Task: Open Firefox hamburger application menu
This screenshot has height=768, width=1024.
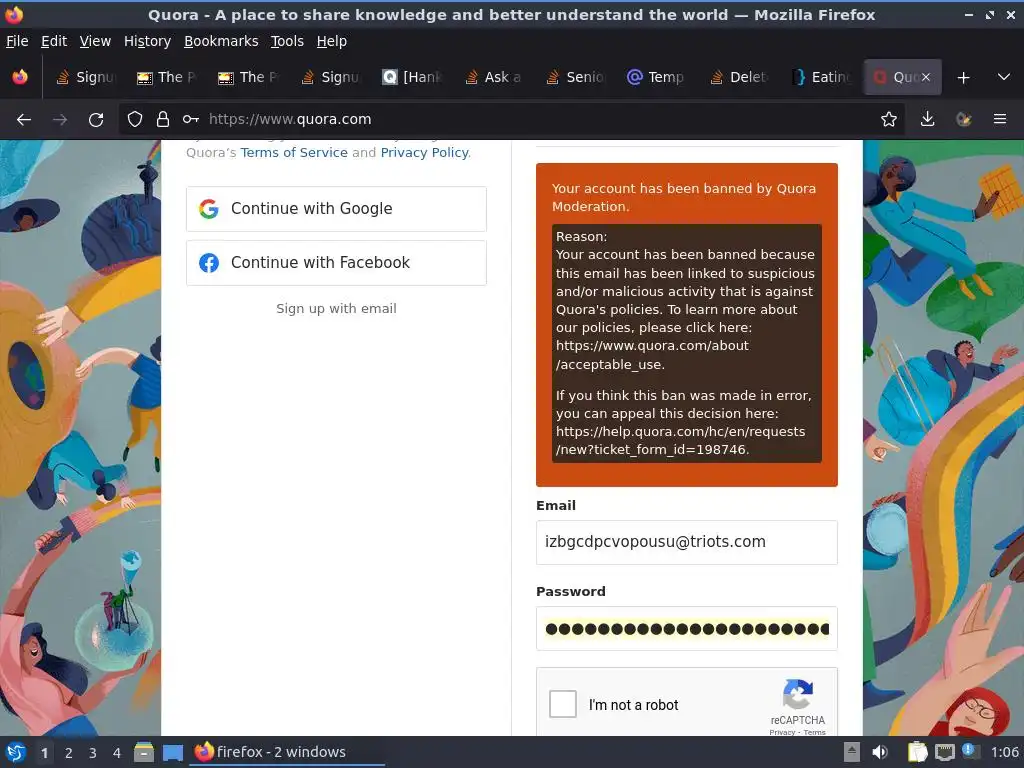Action: [x=999, y=119]
